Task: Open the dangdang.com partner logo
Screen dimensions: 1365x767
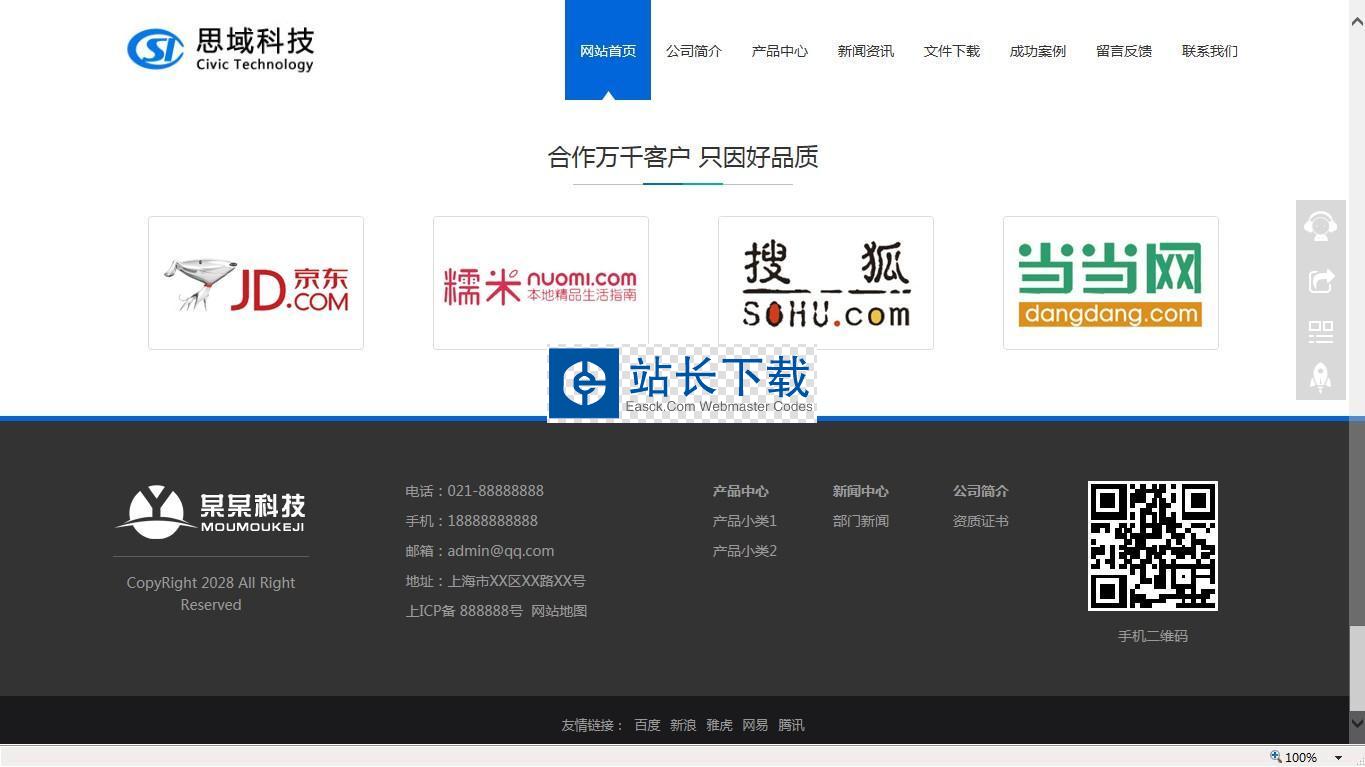Action: click(1111, 283)
